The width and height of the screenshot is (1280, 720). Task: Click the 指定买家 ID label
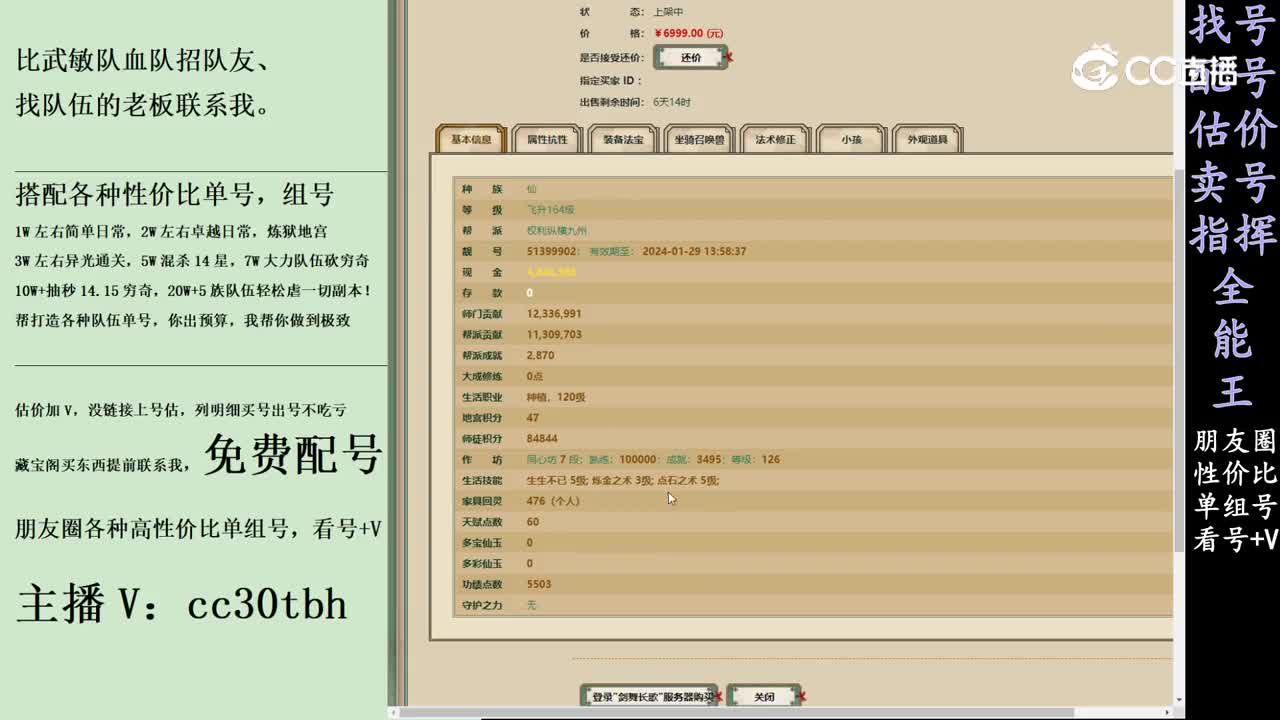tap(610, 81)
